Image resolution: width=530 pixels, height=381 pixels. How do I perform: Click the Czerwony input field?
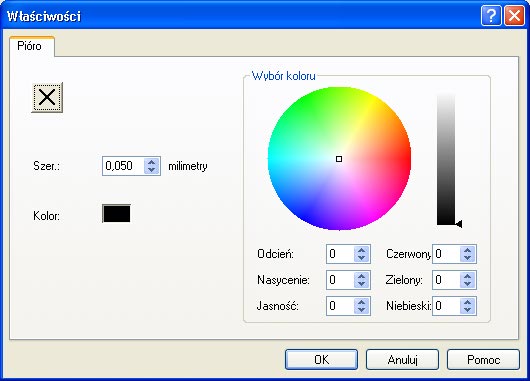click(447, 254)
